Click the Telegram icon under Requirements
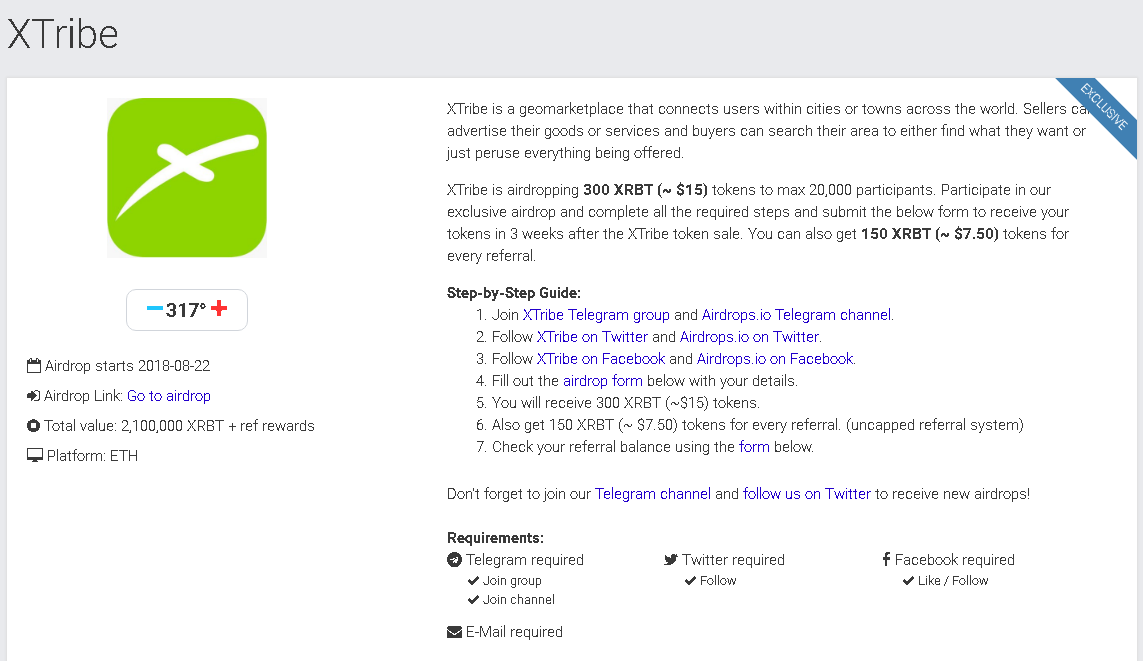The height and width of the screenshot is (661, 1143). 454,560
